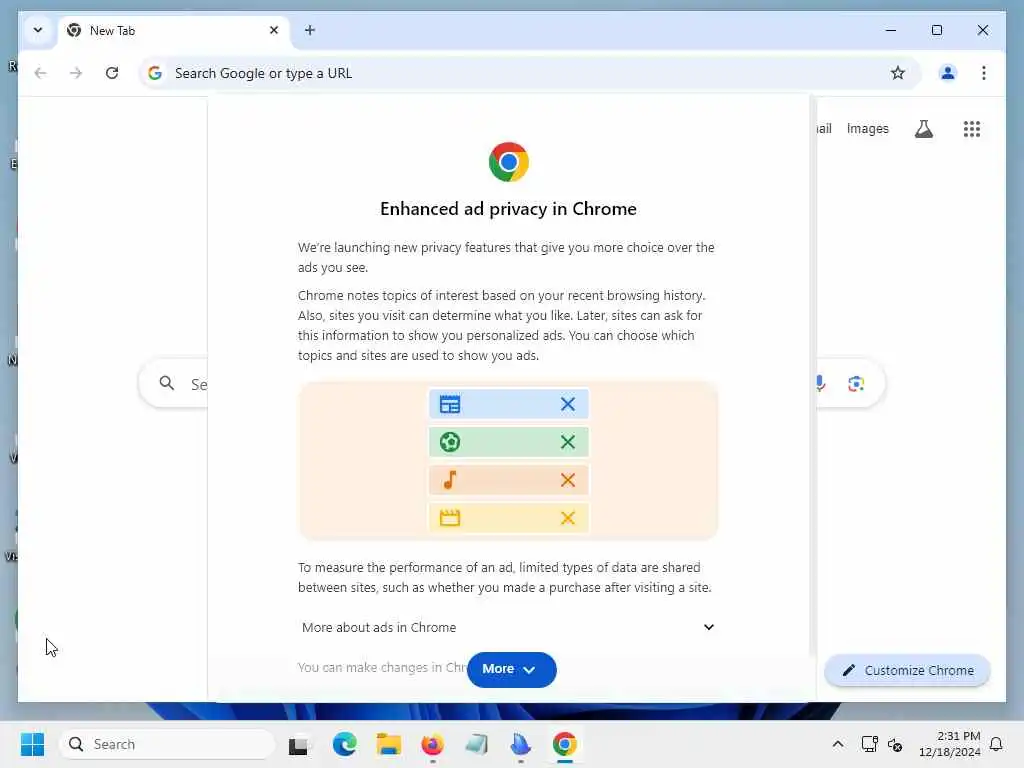Search by image with Google Lens icon
The height and width of the screenshot is (768, 1024).
pyautogui.click(x=856, y=383)
